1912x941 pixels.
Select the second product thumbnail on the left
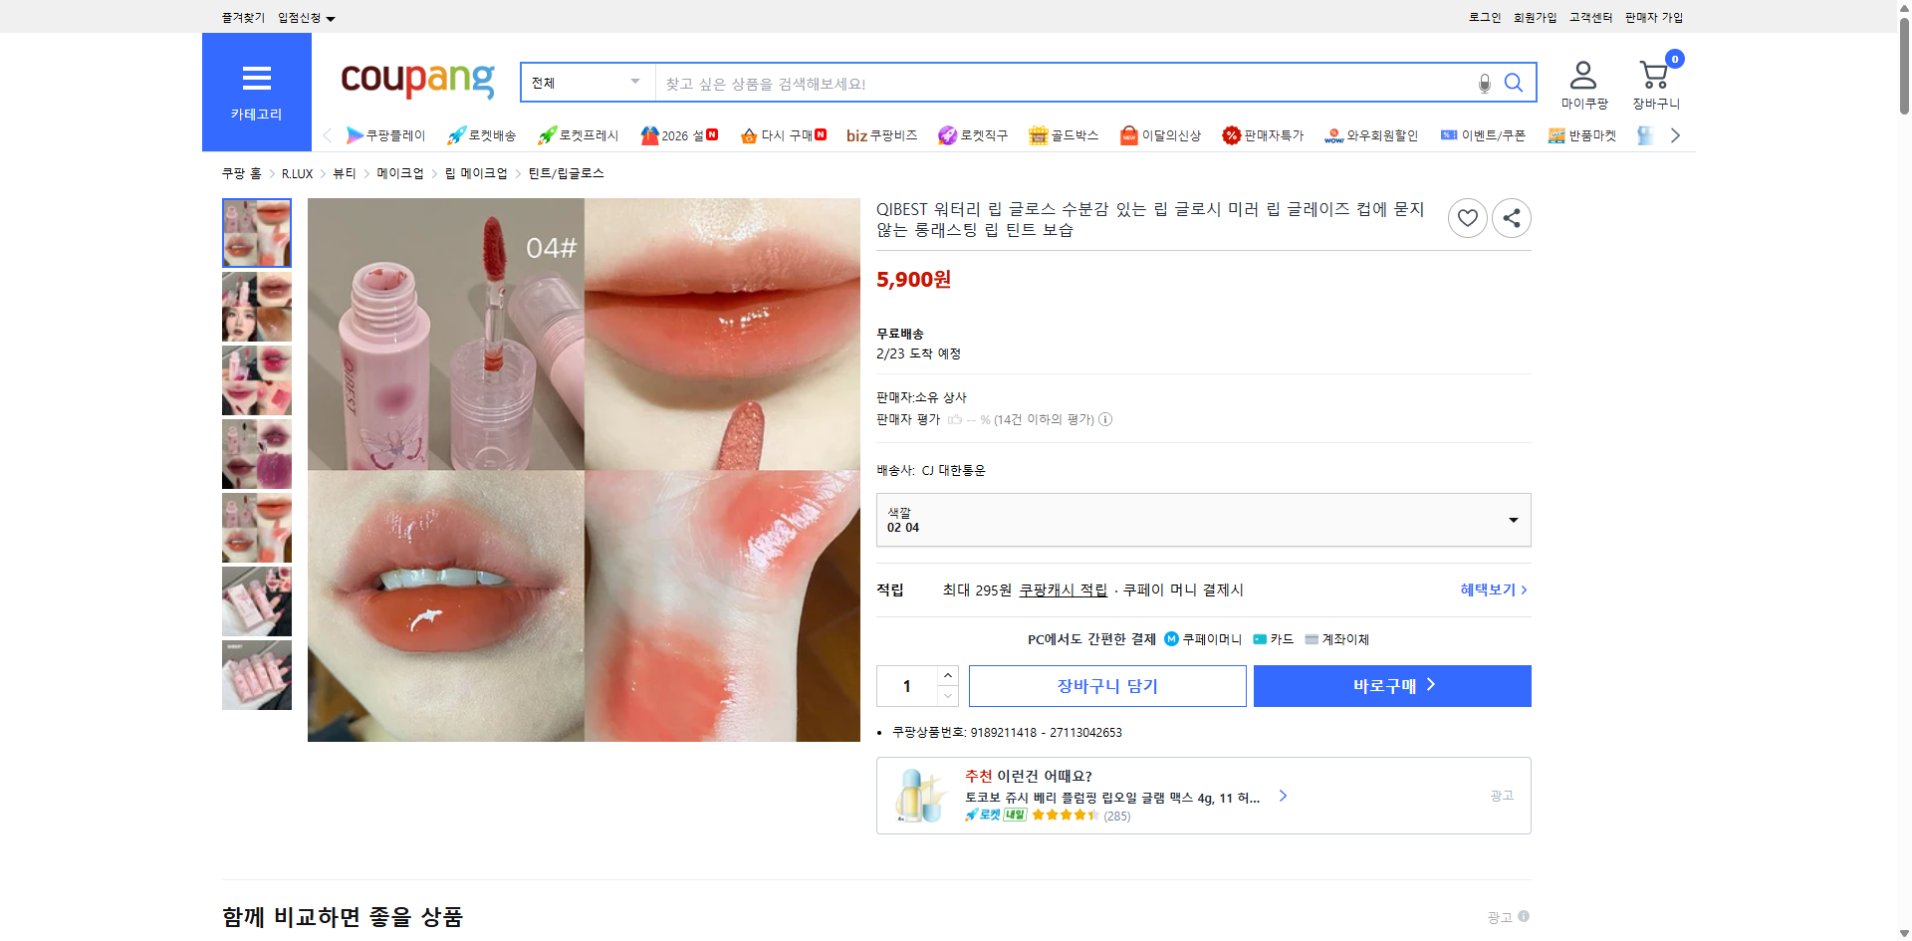[x=256, y=306]
